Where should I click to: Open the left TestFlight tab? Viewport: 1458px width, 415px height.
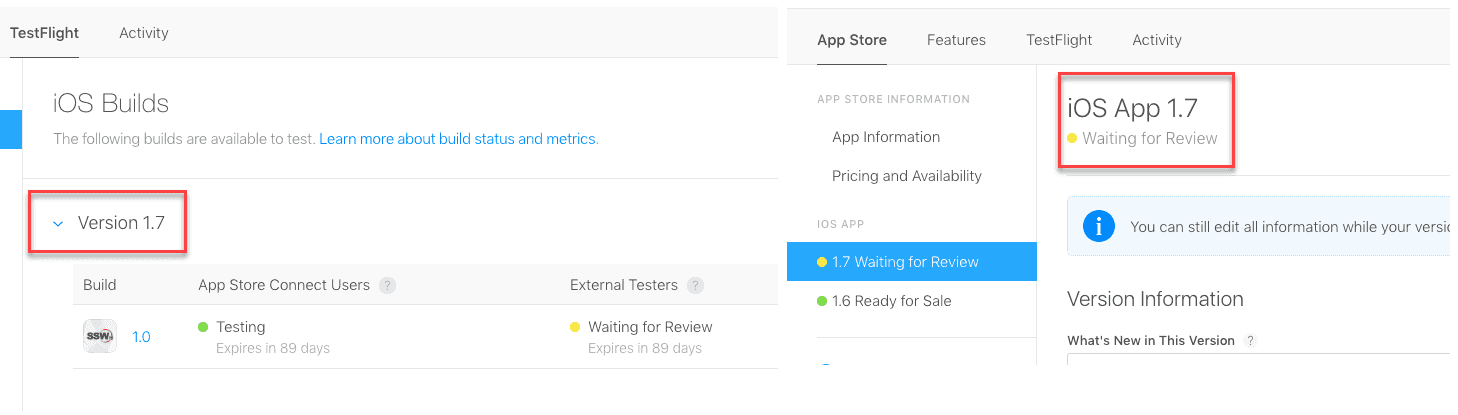pyautogui.click(x=44, y=33)
